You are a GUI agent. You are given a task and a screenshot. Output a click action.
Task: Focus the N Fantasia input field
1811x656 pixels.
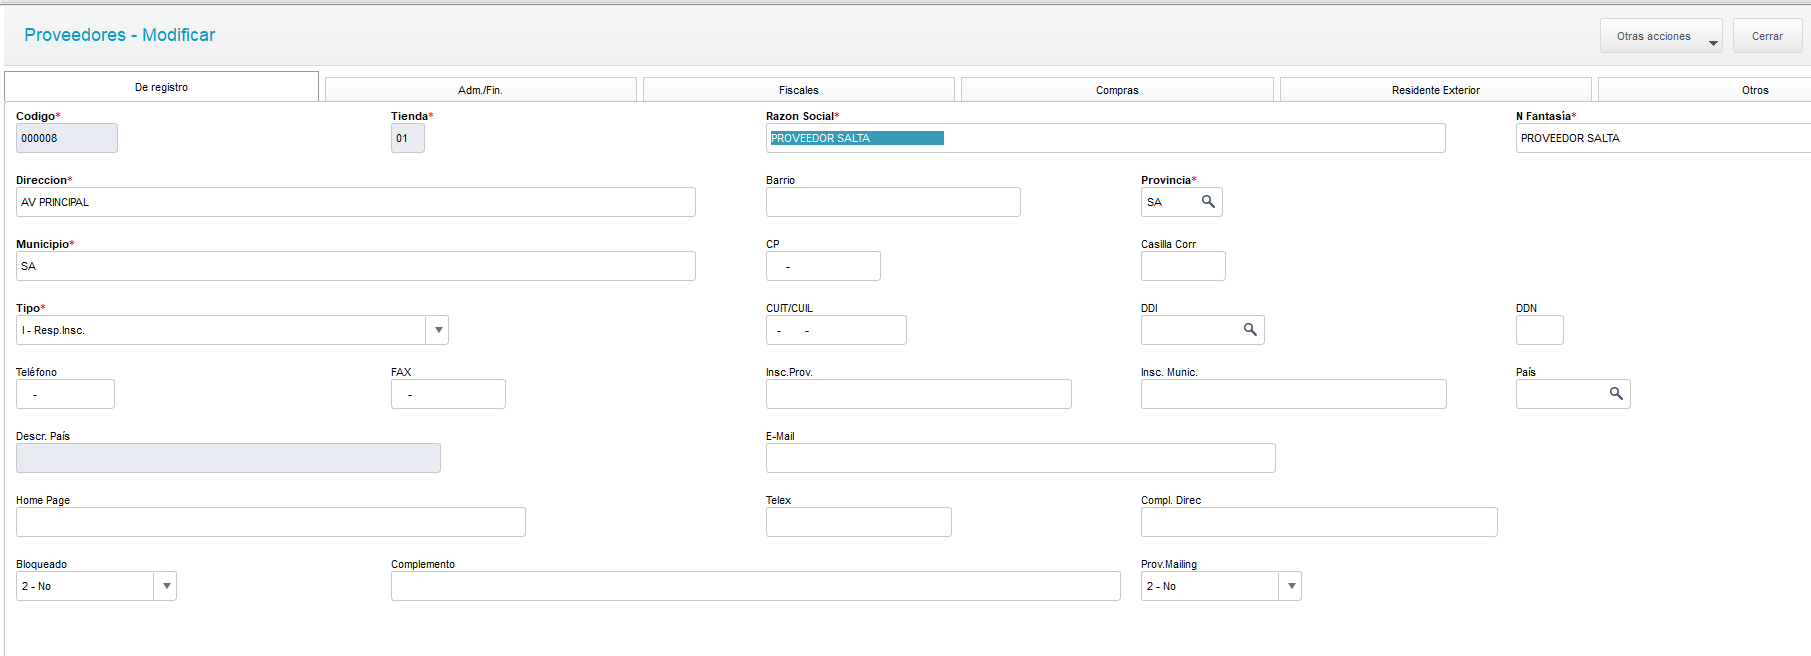coord(1663,138)
